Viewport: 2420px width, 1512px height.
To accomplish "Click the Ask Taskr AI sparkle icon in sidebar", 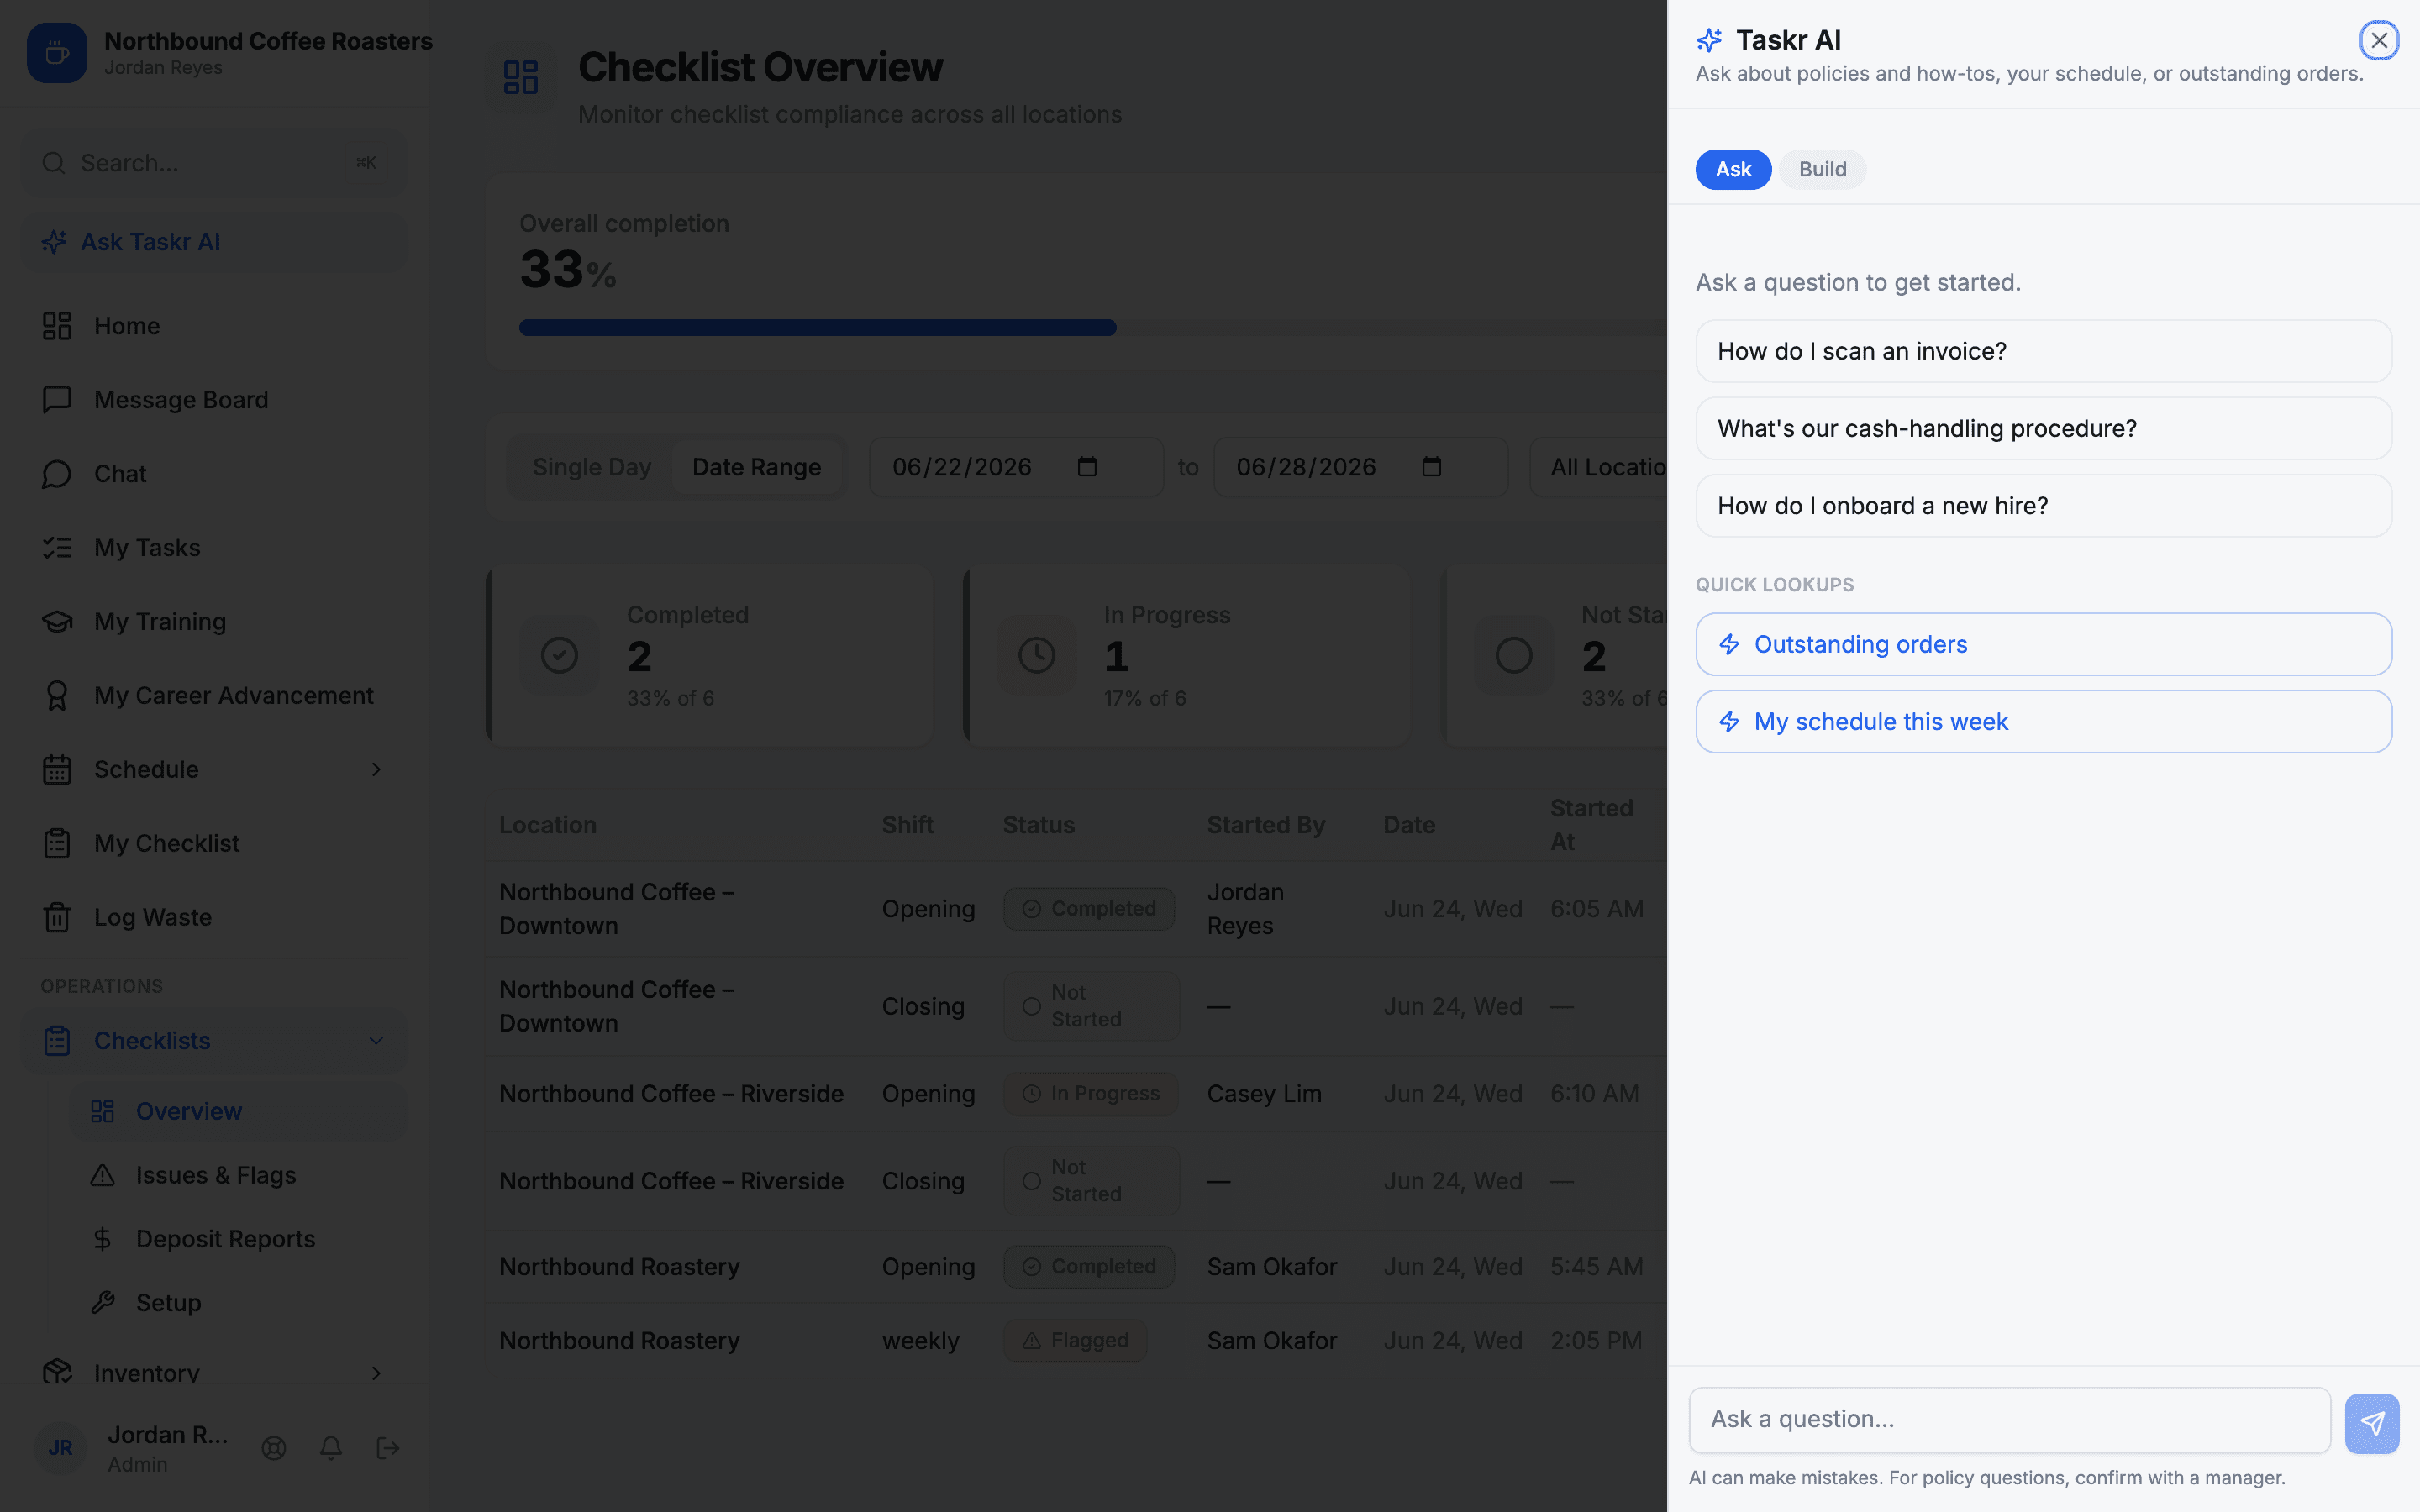I will point(54,242).
